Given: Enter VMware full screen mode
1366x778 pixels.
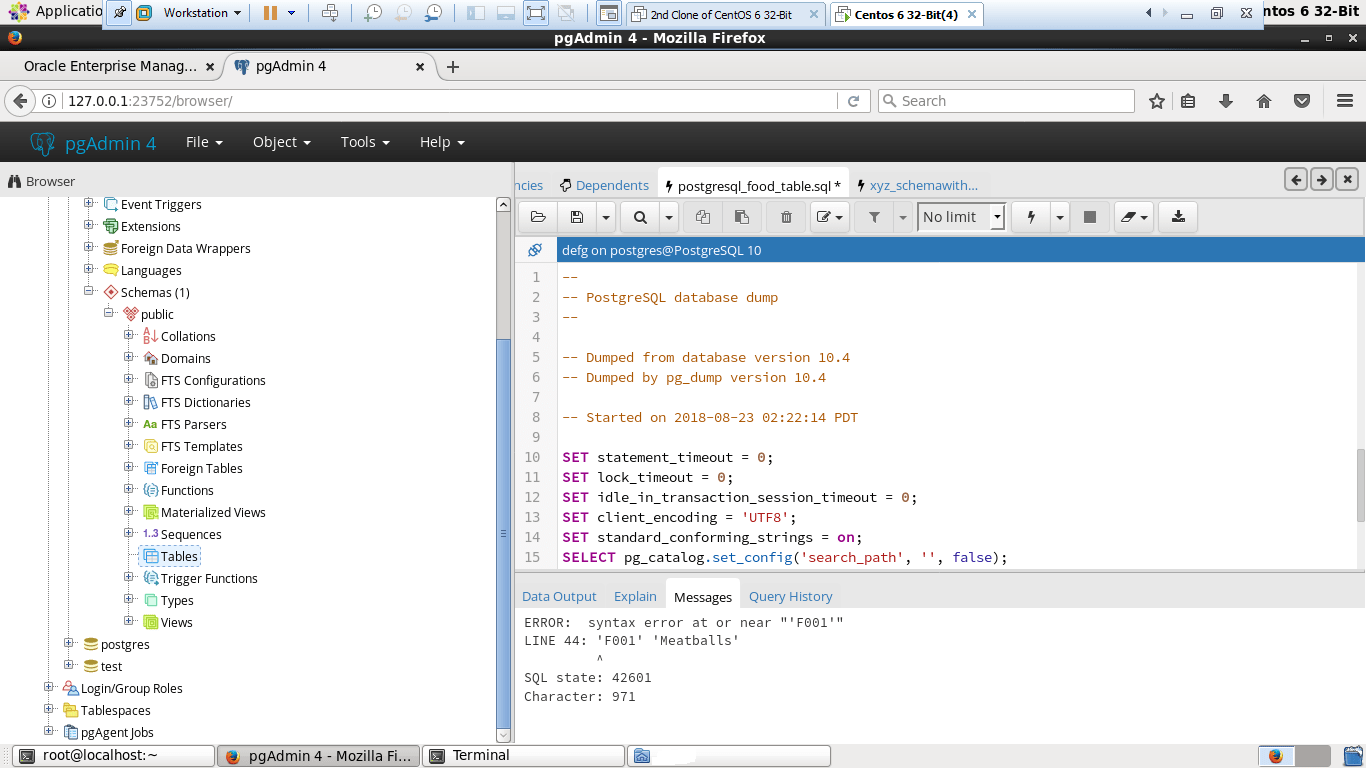Looking at the screenshot, I should click(x=535, y=13).
